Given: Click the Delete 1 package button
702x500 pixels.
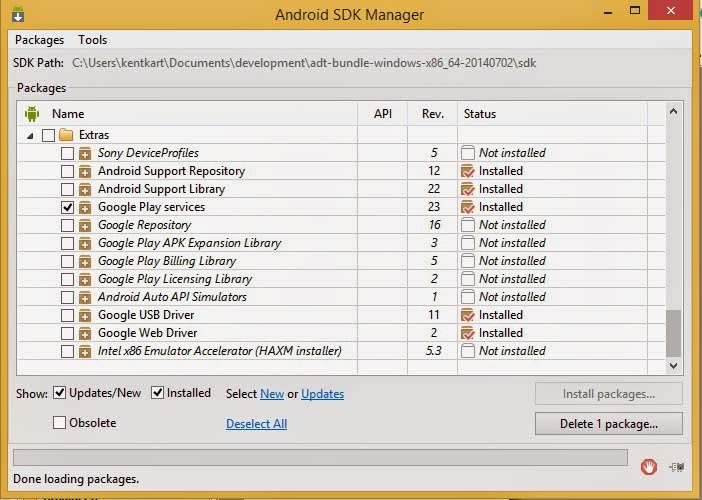Looking at the screenshot, I should (x=608, y=424).
